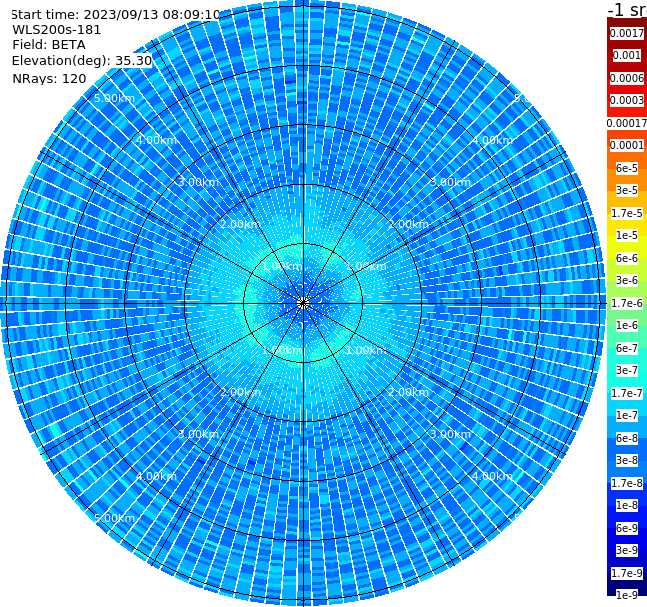Click the 6e-7 colorbar value
The height and width of the screenshot is (607, 647).
pos(627,348)
